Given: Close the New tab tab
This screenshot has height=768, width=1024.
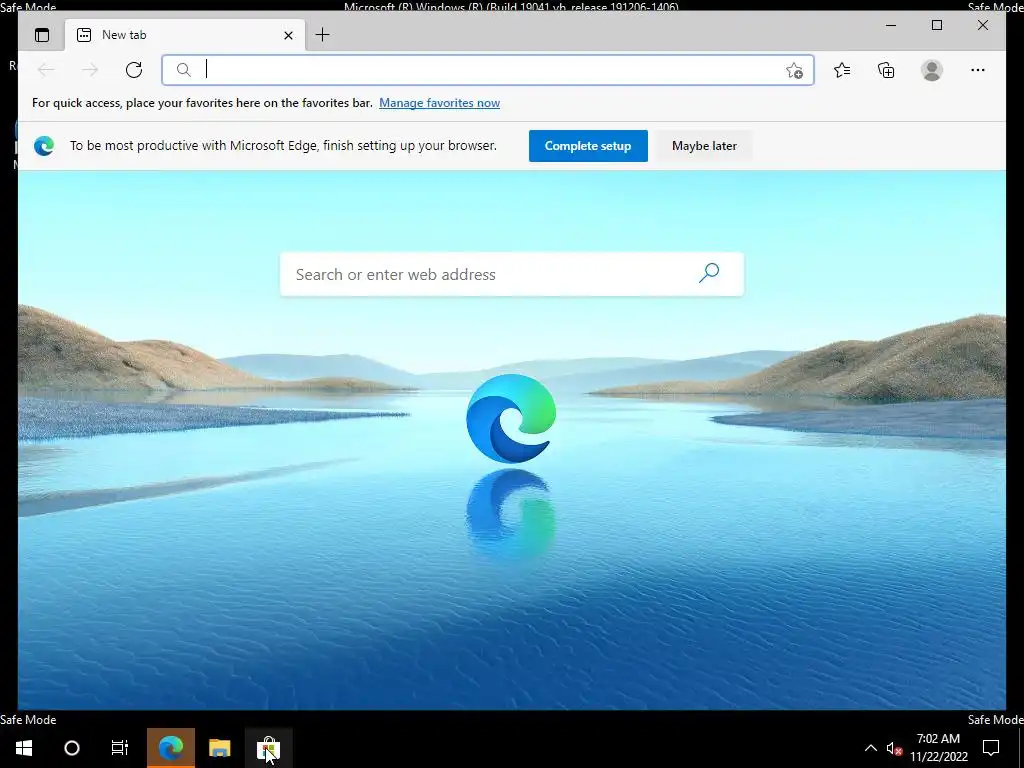Looking at the screenshot, I should pyautogui.click(x=288, y=35).
